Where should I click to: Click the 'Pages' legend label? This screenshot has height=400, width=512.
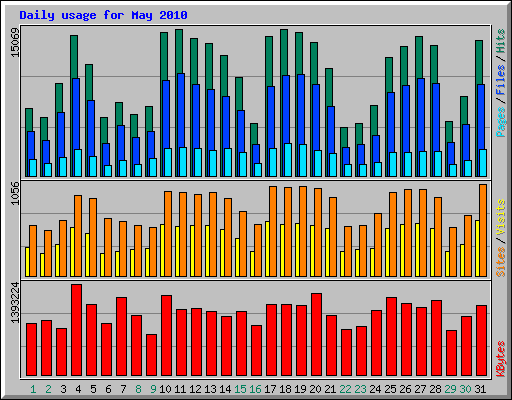click(x=501, y=122)
